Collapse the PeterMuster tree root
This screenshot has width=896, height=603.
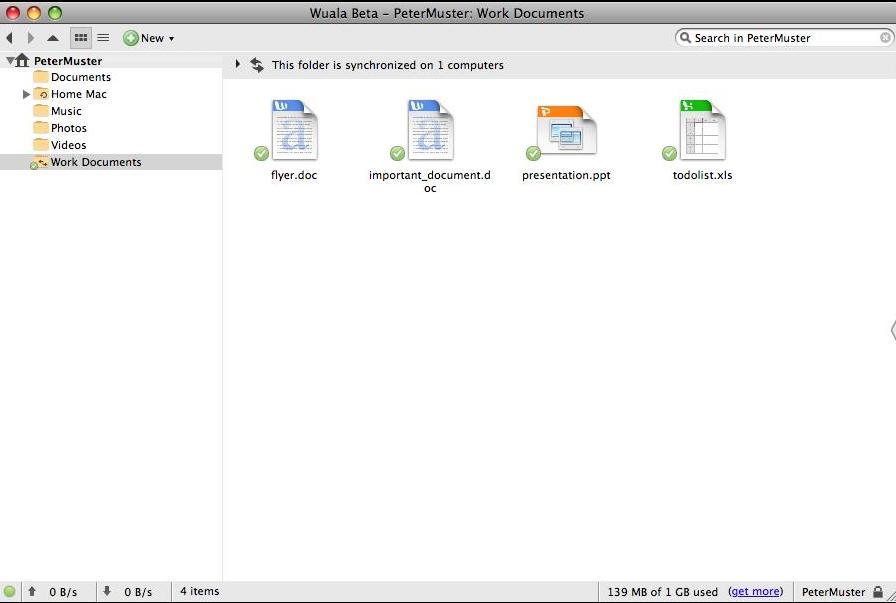(10, 61)
